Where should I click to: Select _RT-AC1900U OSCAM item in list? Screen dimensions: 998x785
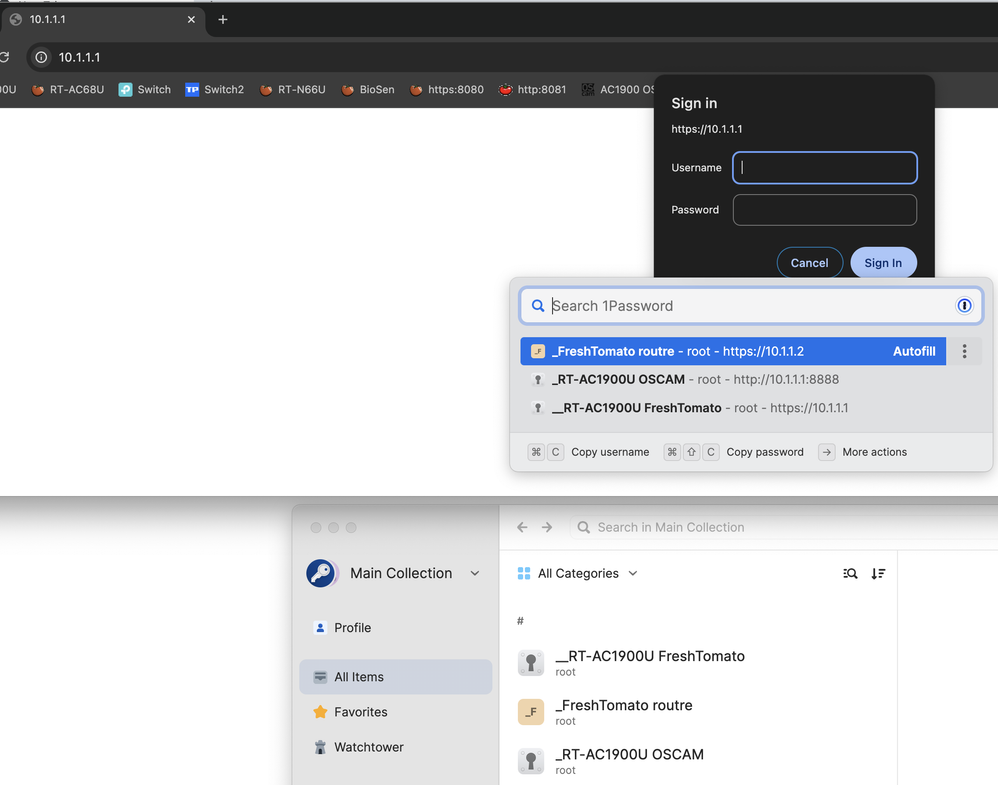pyautogui.click(x=700, y=761)
